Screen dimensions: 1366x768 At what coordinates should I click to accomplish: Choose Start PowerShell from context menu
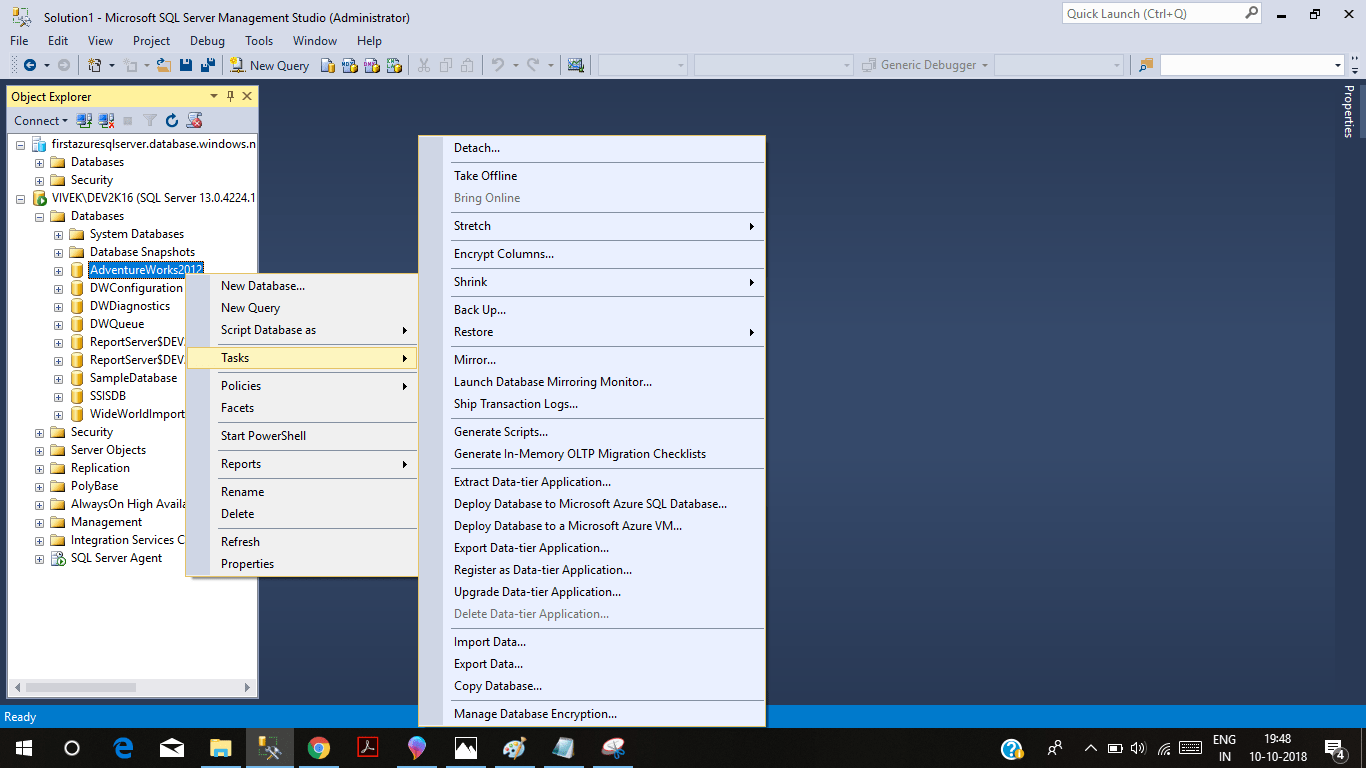301,436
